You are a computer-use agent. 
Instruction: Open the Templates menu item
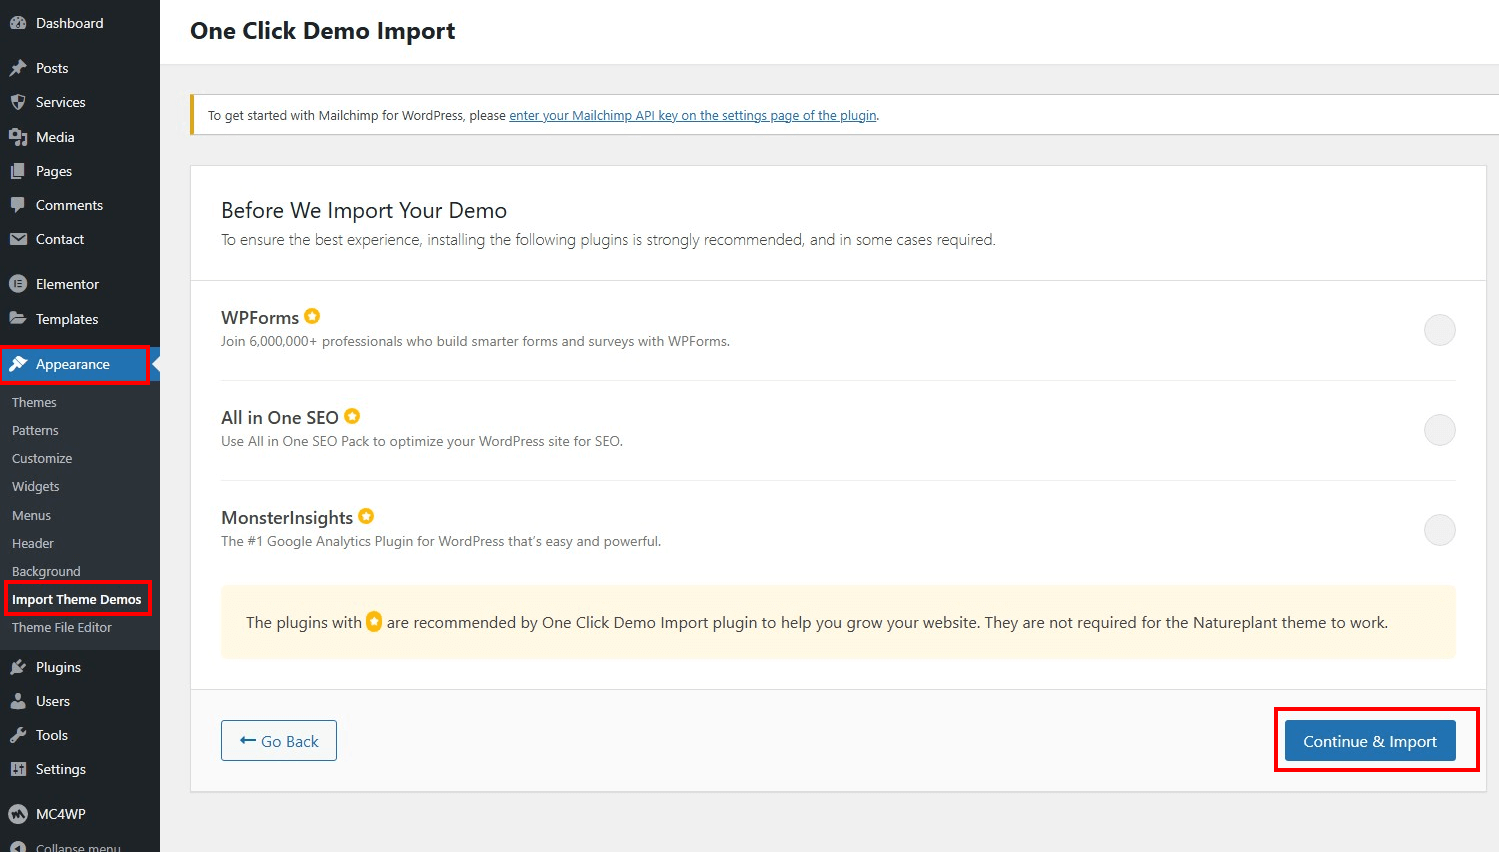pos(80,319)
